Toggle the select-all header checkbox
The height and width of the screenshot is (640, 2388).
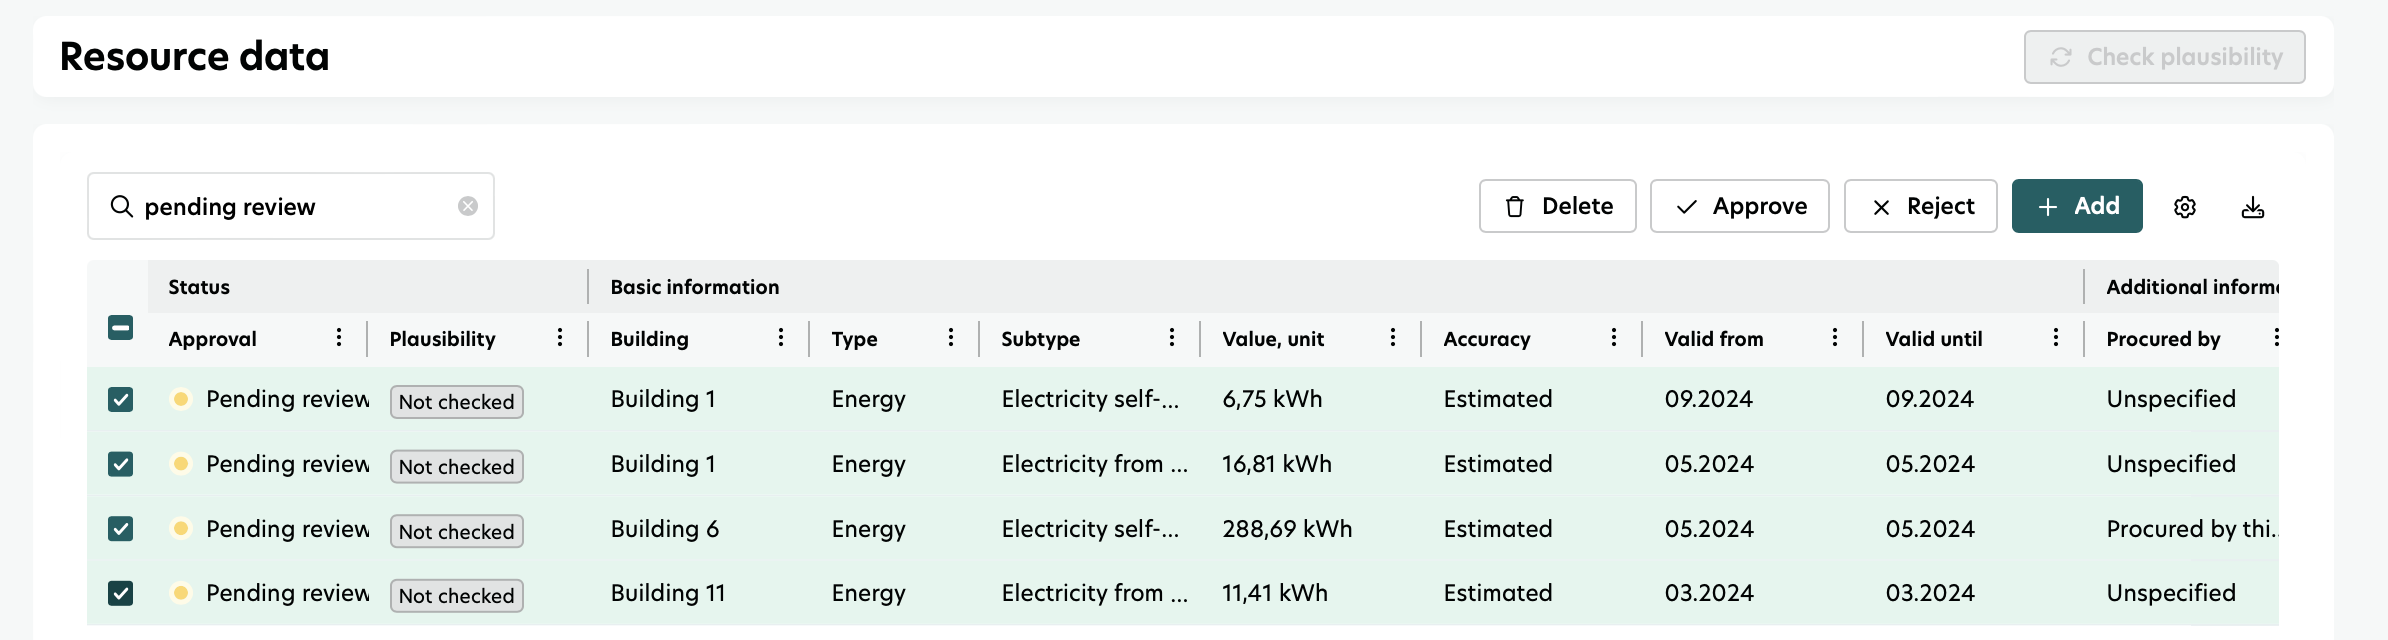click(x=121, y=328)
